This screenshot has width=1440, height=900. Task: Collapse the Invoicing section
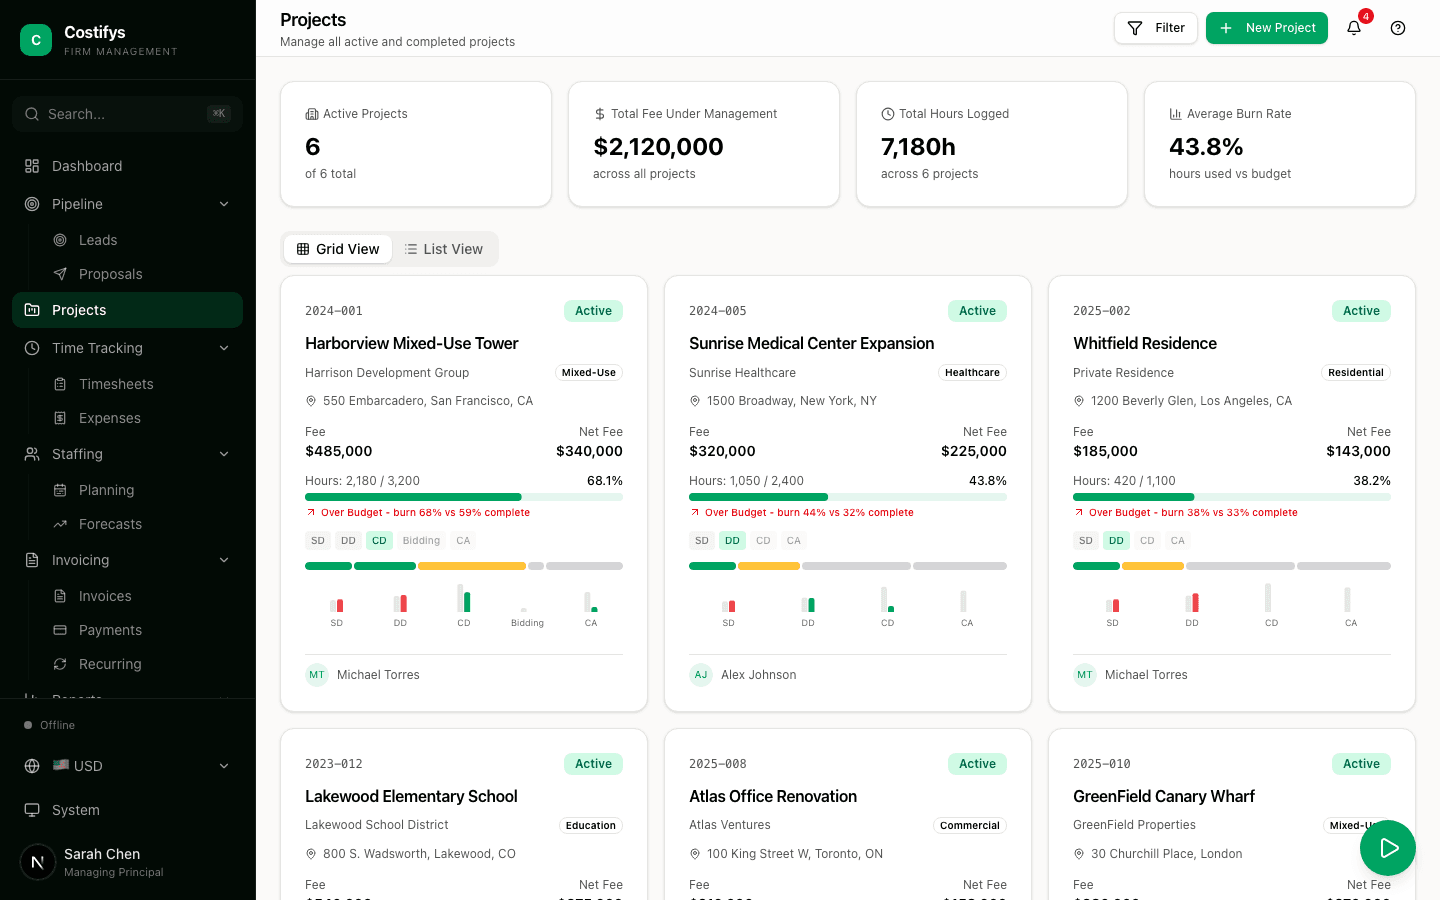(x=224, y=560)
